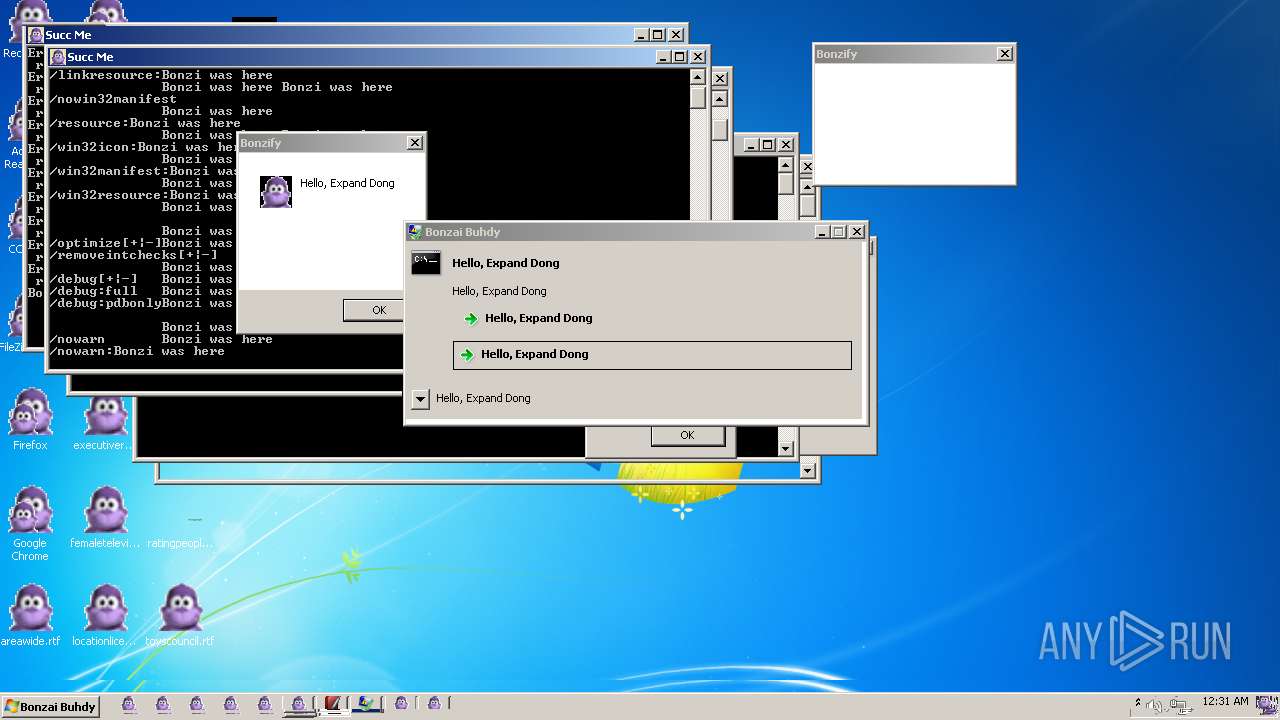This screenshot has width=1280, height=720.
Task: Click the Bonzai Buhdy dialog title bar icon
Action: click(415, 231)
